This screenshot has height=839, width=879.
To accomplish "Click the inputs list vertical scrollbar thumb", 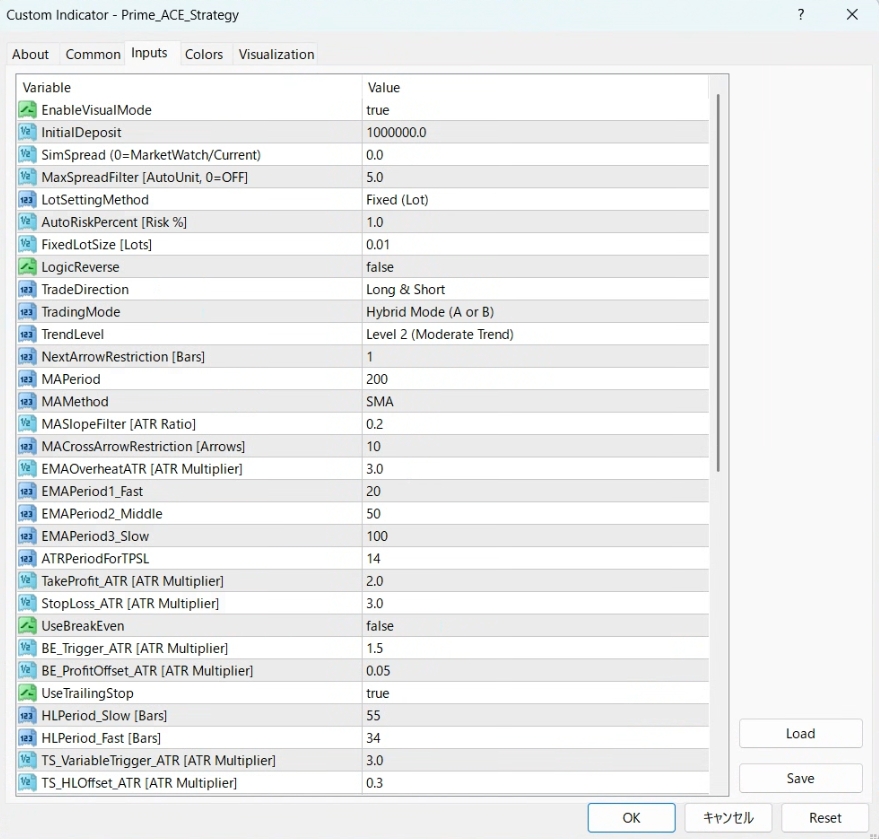I will 718,283.
